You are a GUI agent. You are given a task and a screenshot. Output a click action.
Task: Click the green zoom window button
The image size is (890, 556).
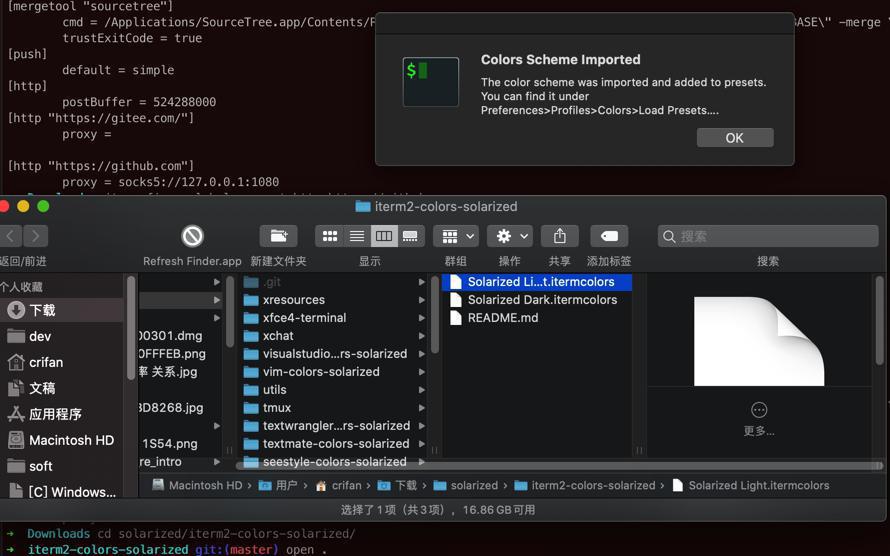tap(43, 207)
